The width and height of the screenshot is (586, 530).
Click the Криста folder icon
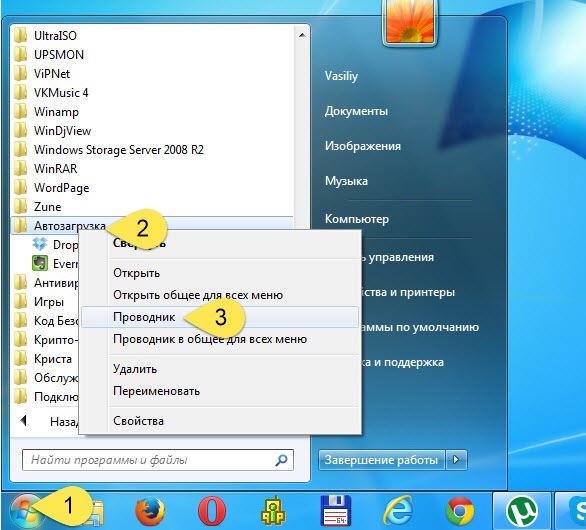pos(20,359)
